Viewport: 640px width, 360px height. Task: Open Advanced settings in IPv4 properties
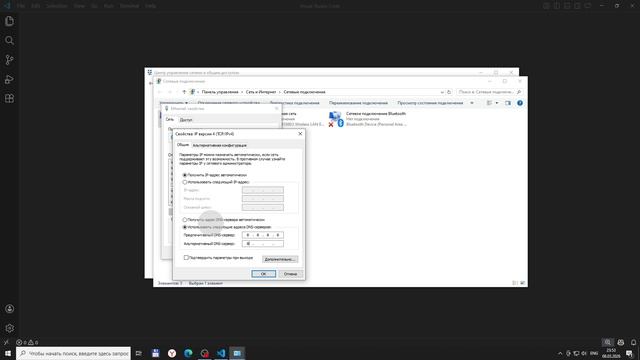280,259
